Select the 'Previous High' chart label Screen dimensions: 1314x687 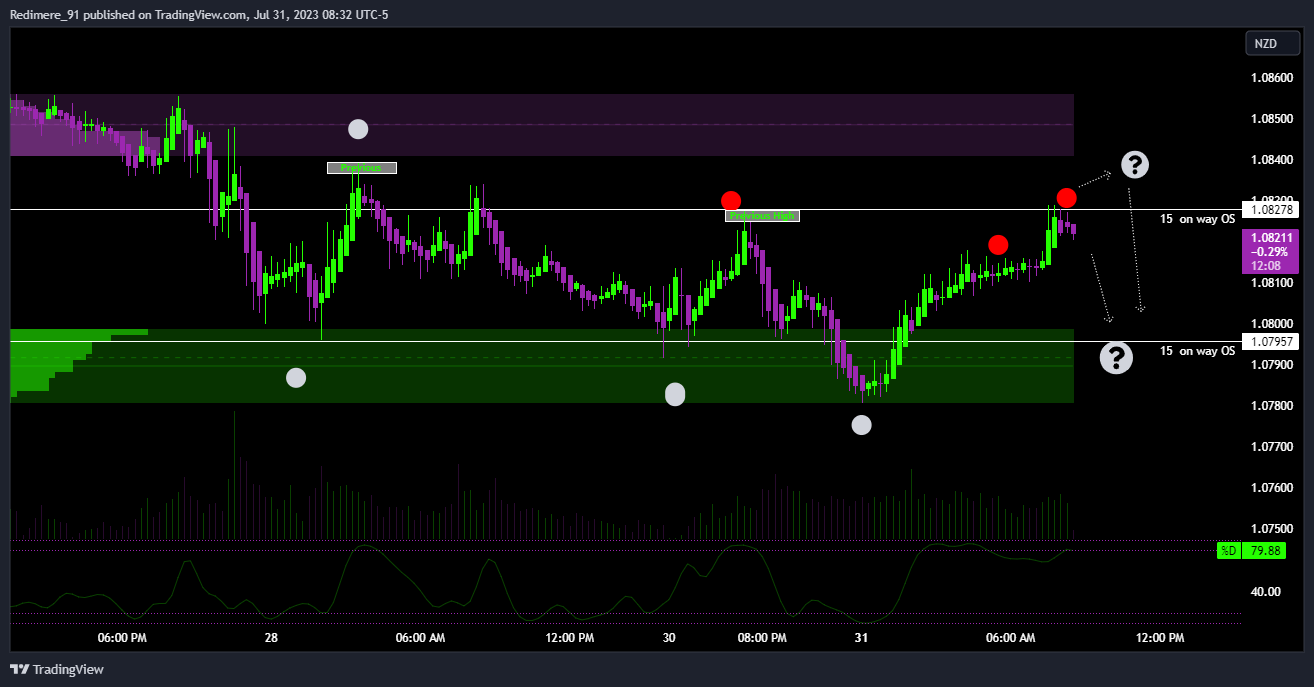[x=763, y=216]
